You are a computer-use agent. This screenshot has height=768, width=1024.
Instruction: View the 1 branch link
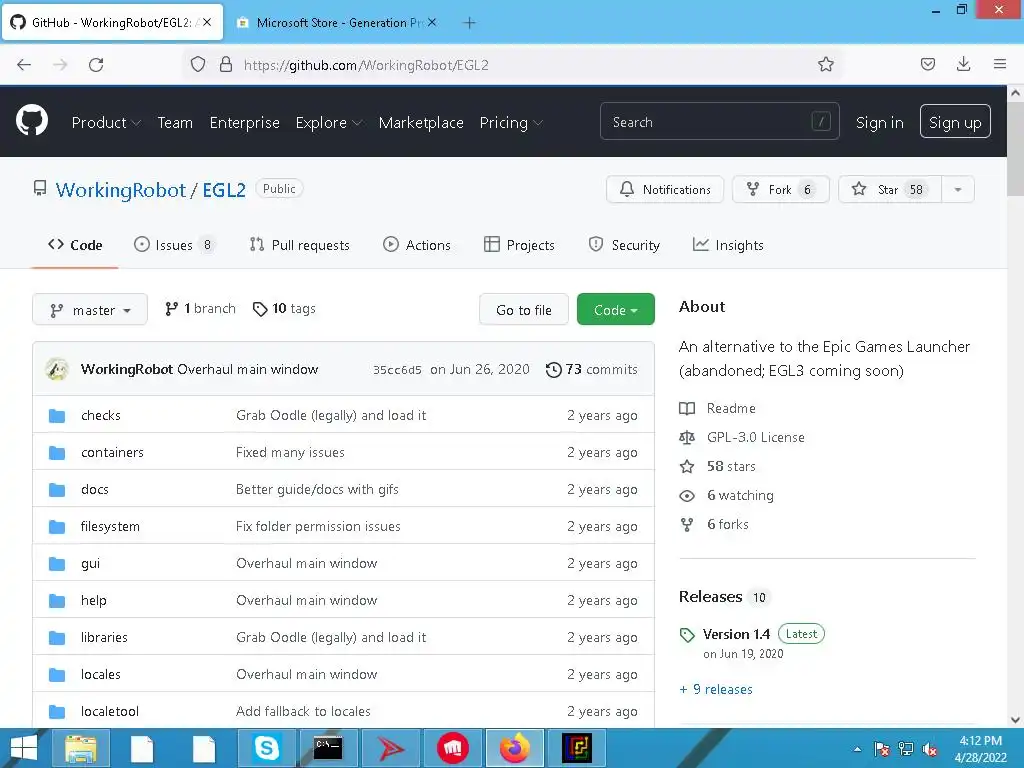pos(200,308)
